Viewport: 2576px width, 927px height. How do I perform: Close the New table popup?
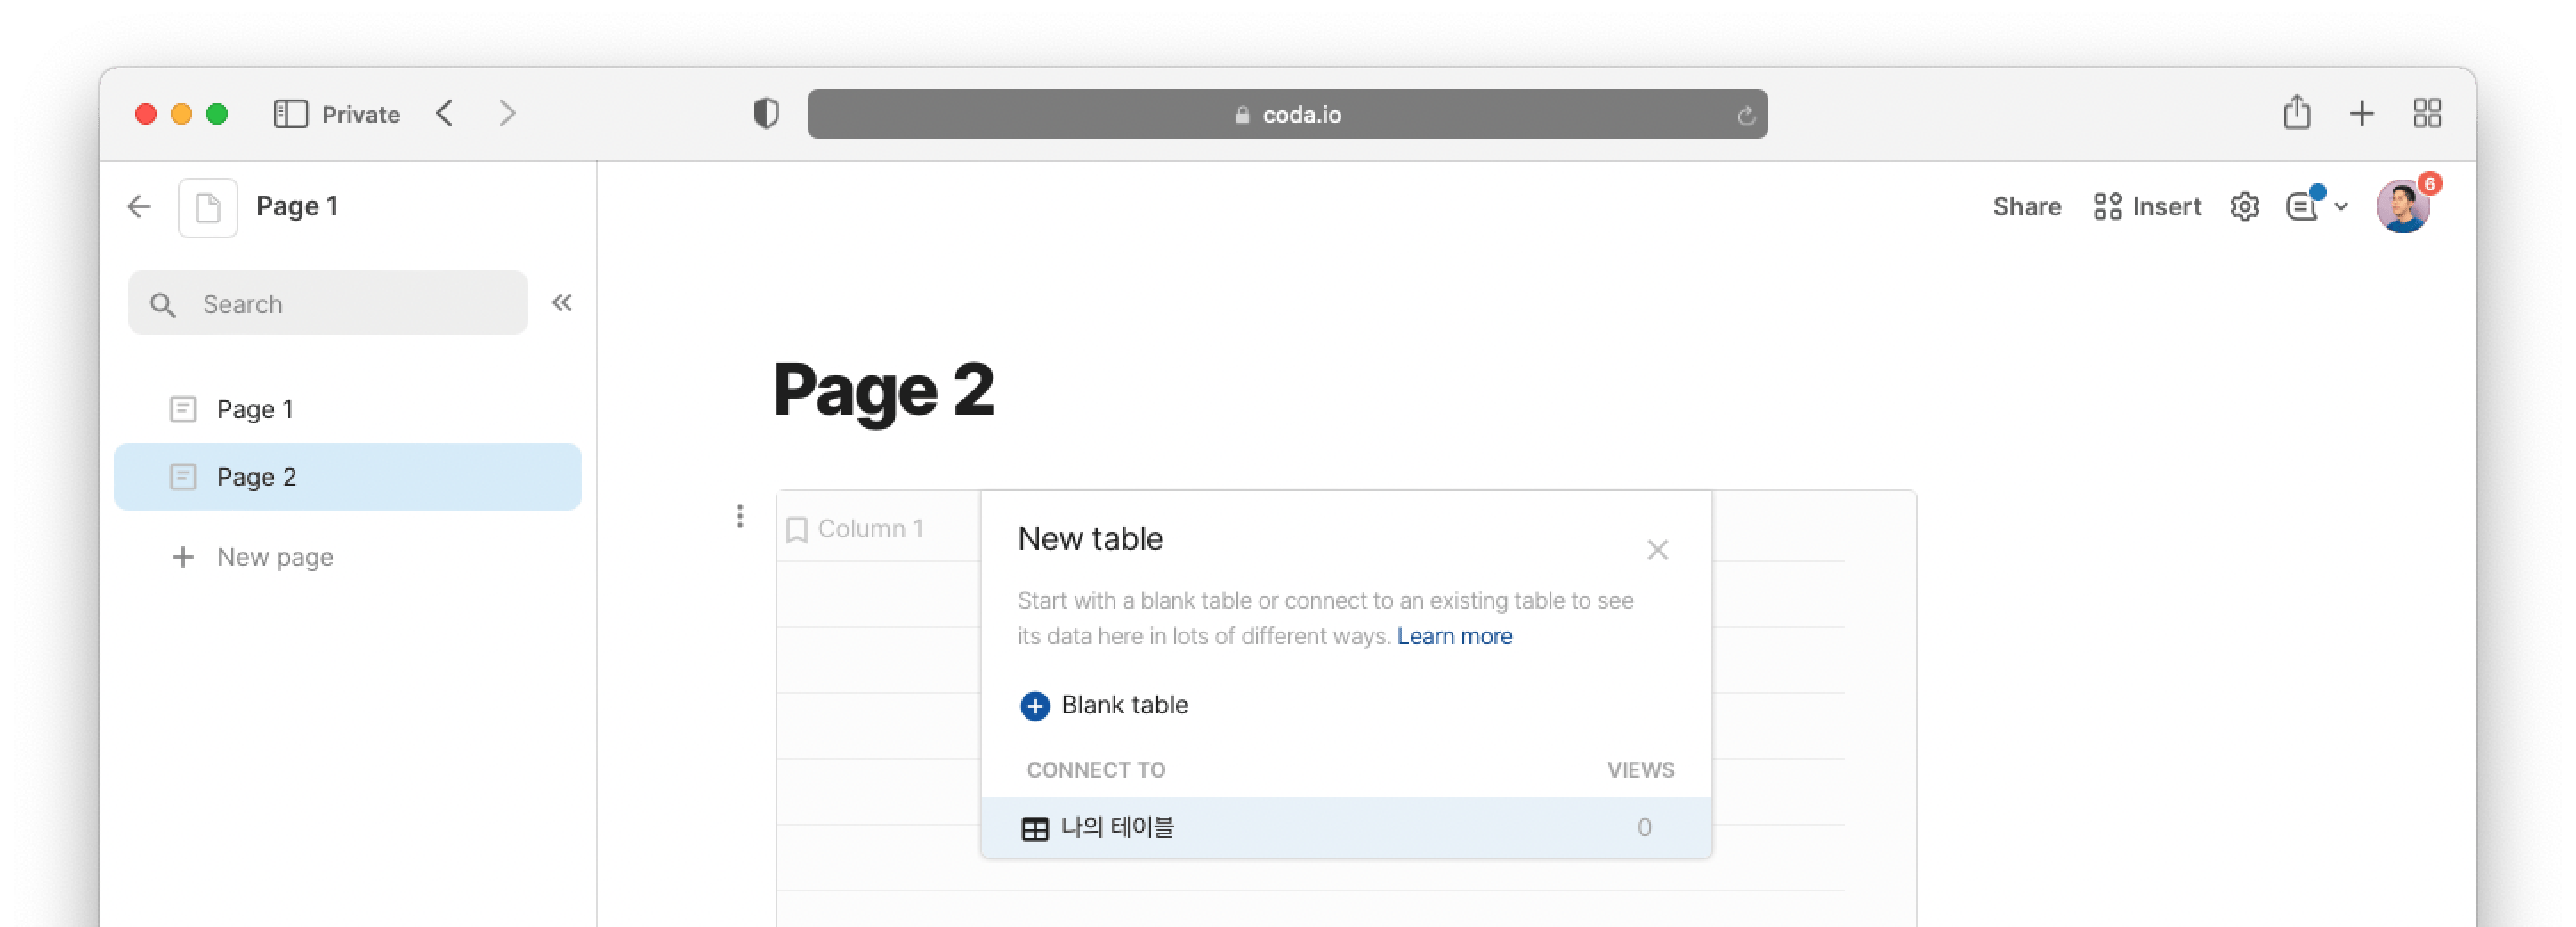tap(1657, 550)
